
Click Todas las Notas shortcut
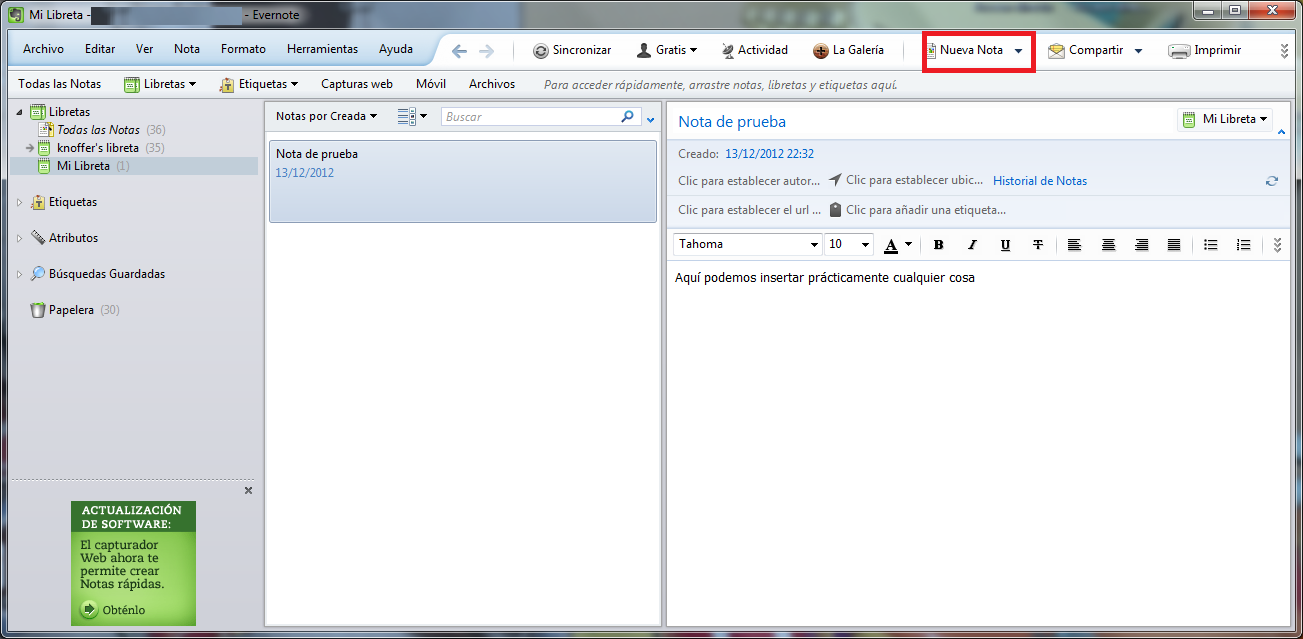(60, 84)
